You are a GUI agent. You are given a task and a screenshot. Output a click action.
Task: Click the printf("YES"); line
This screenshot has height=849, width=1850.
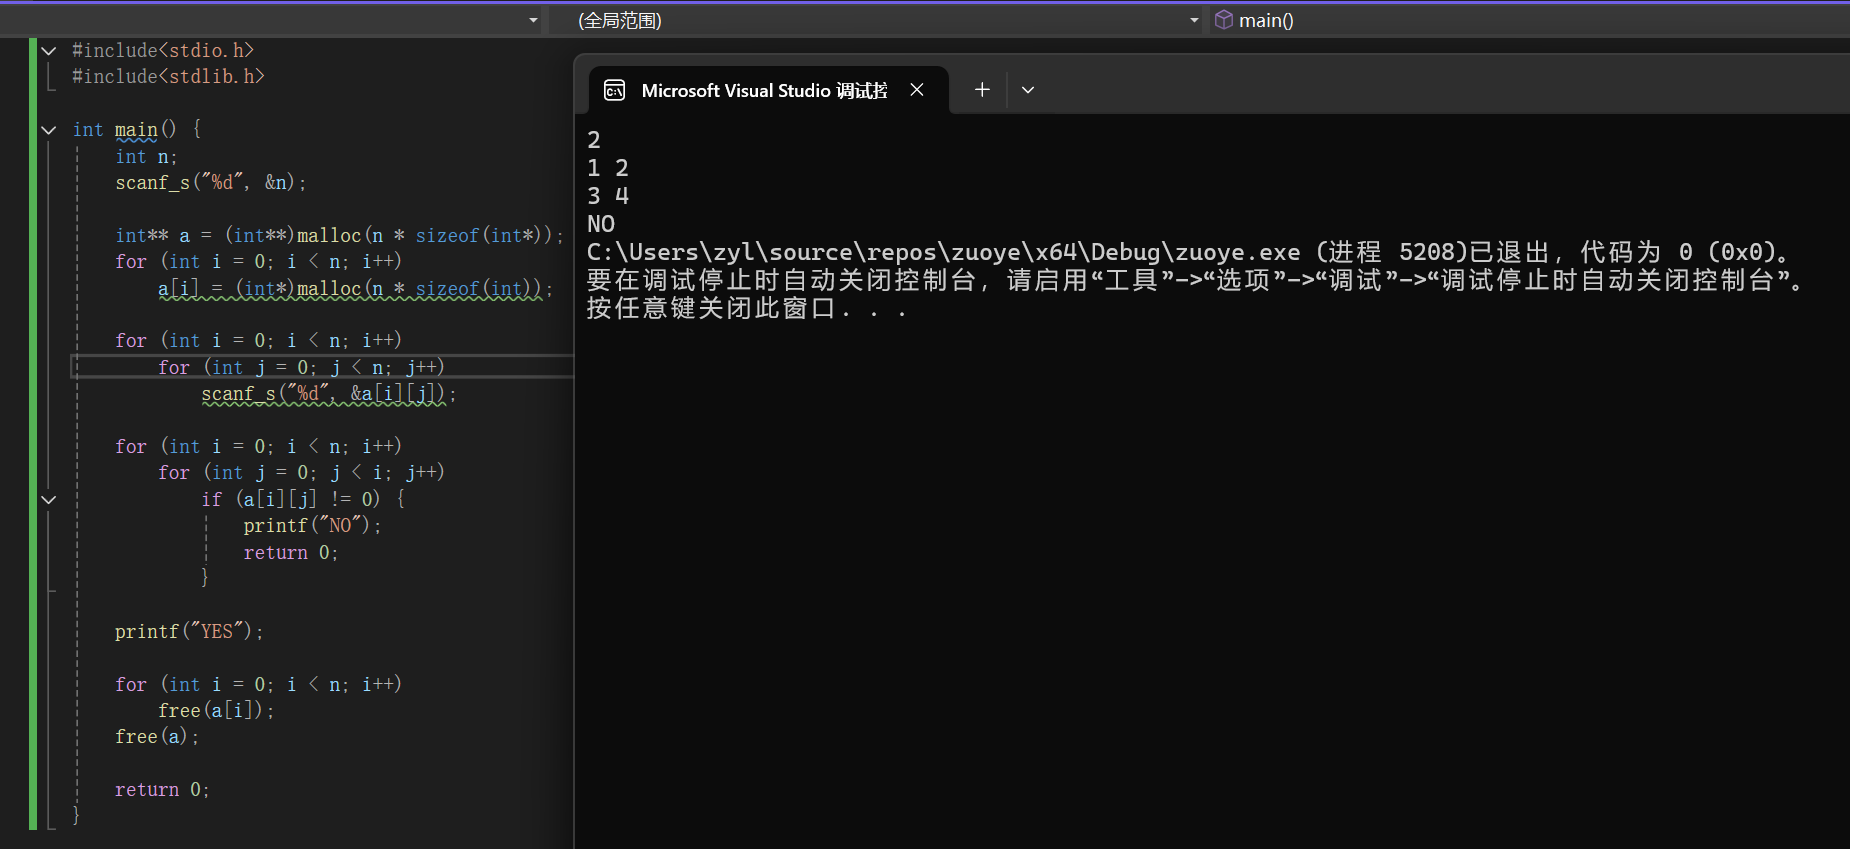[x=189, y=631]
